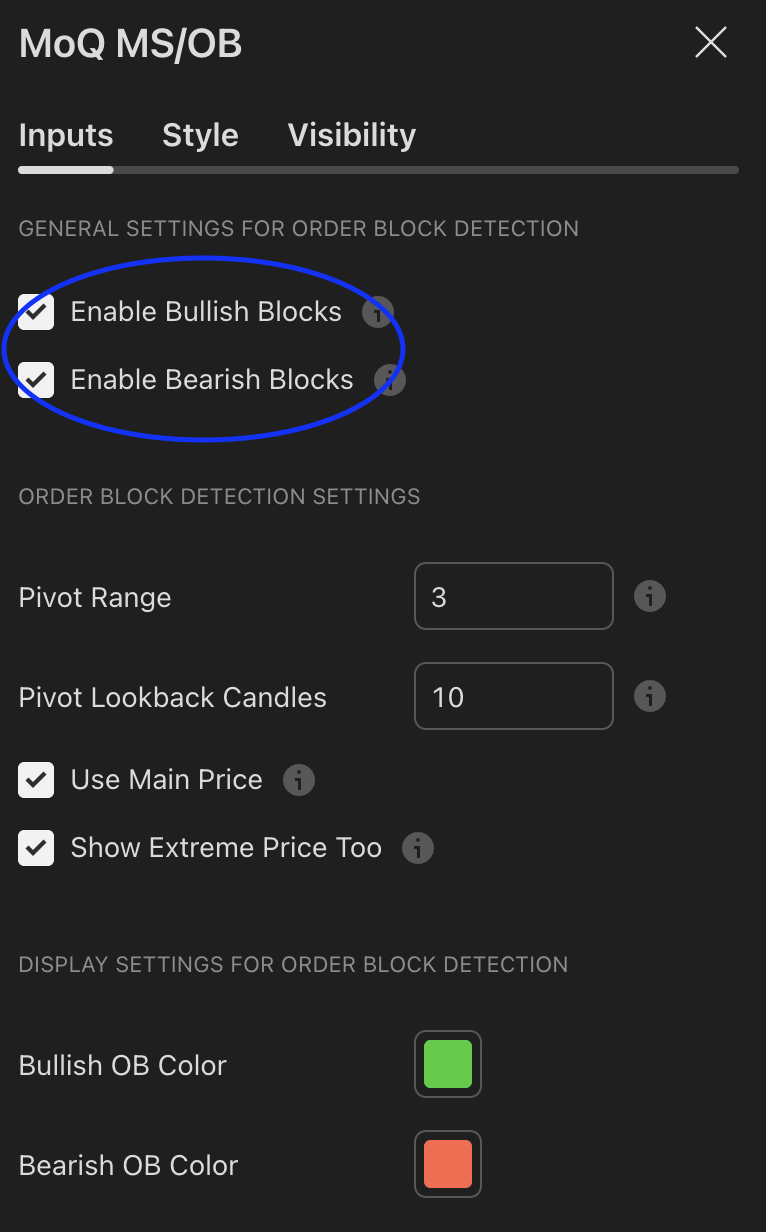Toggle Show Extreme Price Too checkbox

click(36, 848)
